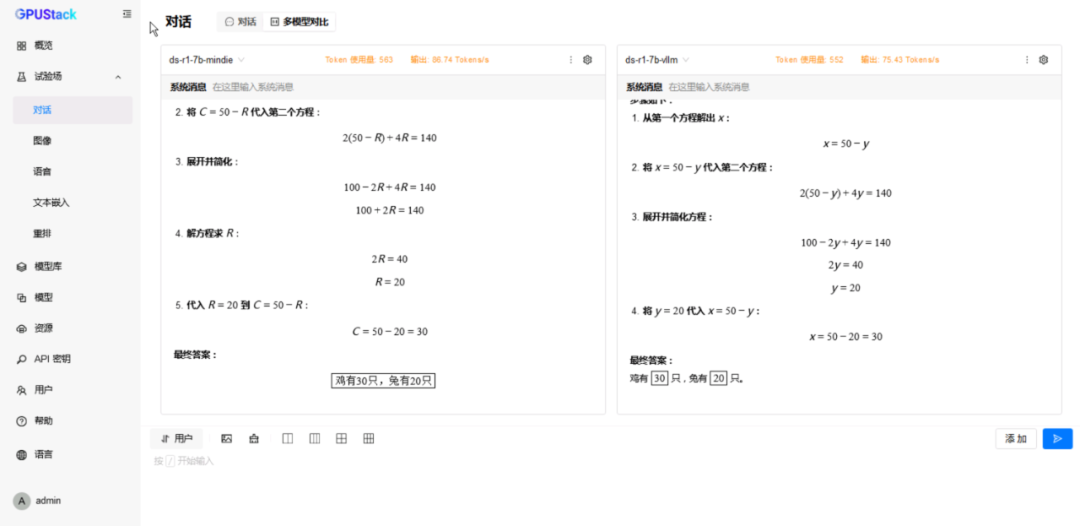Screen dimensions: 1080x526
Task: Open the ds-r1-7b-vllm model dropdown
Action: [657, 60]
